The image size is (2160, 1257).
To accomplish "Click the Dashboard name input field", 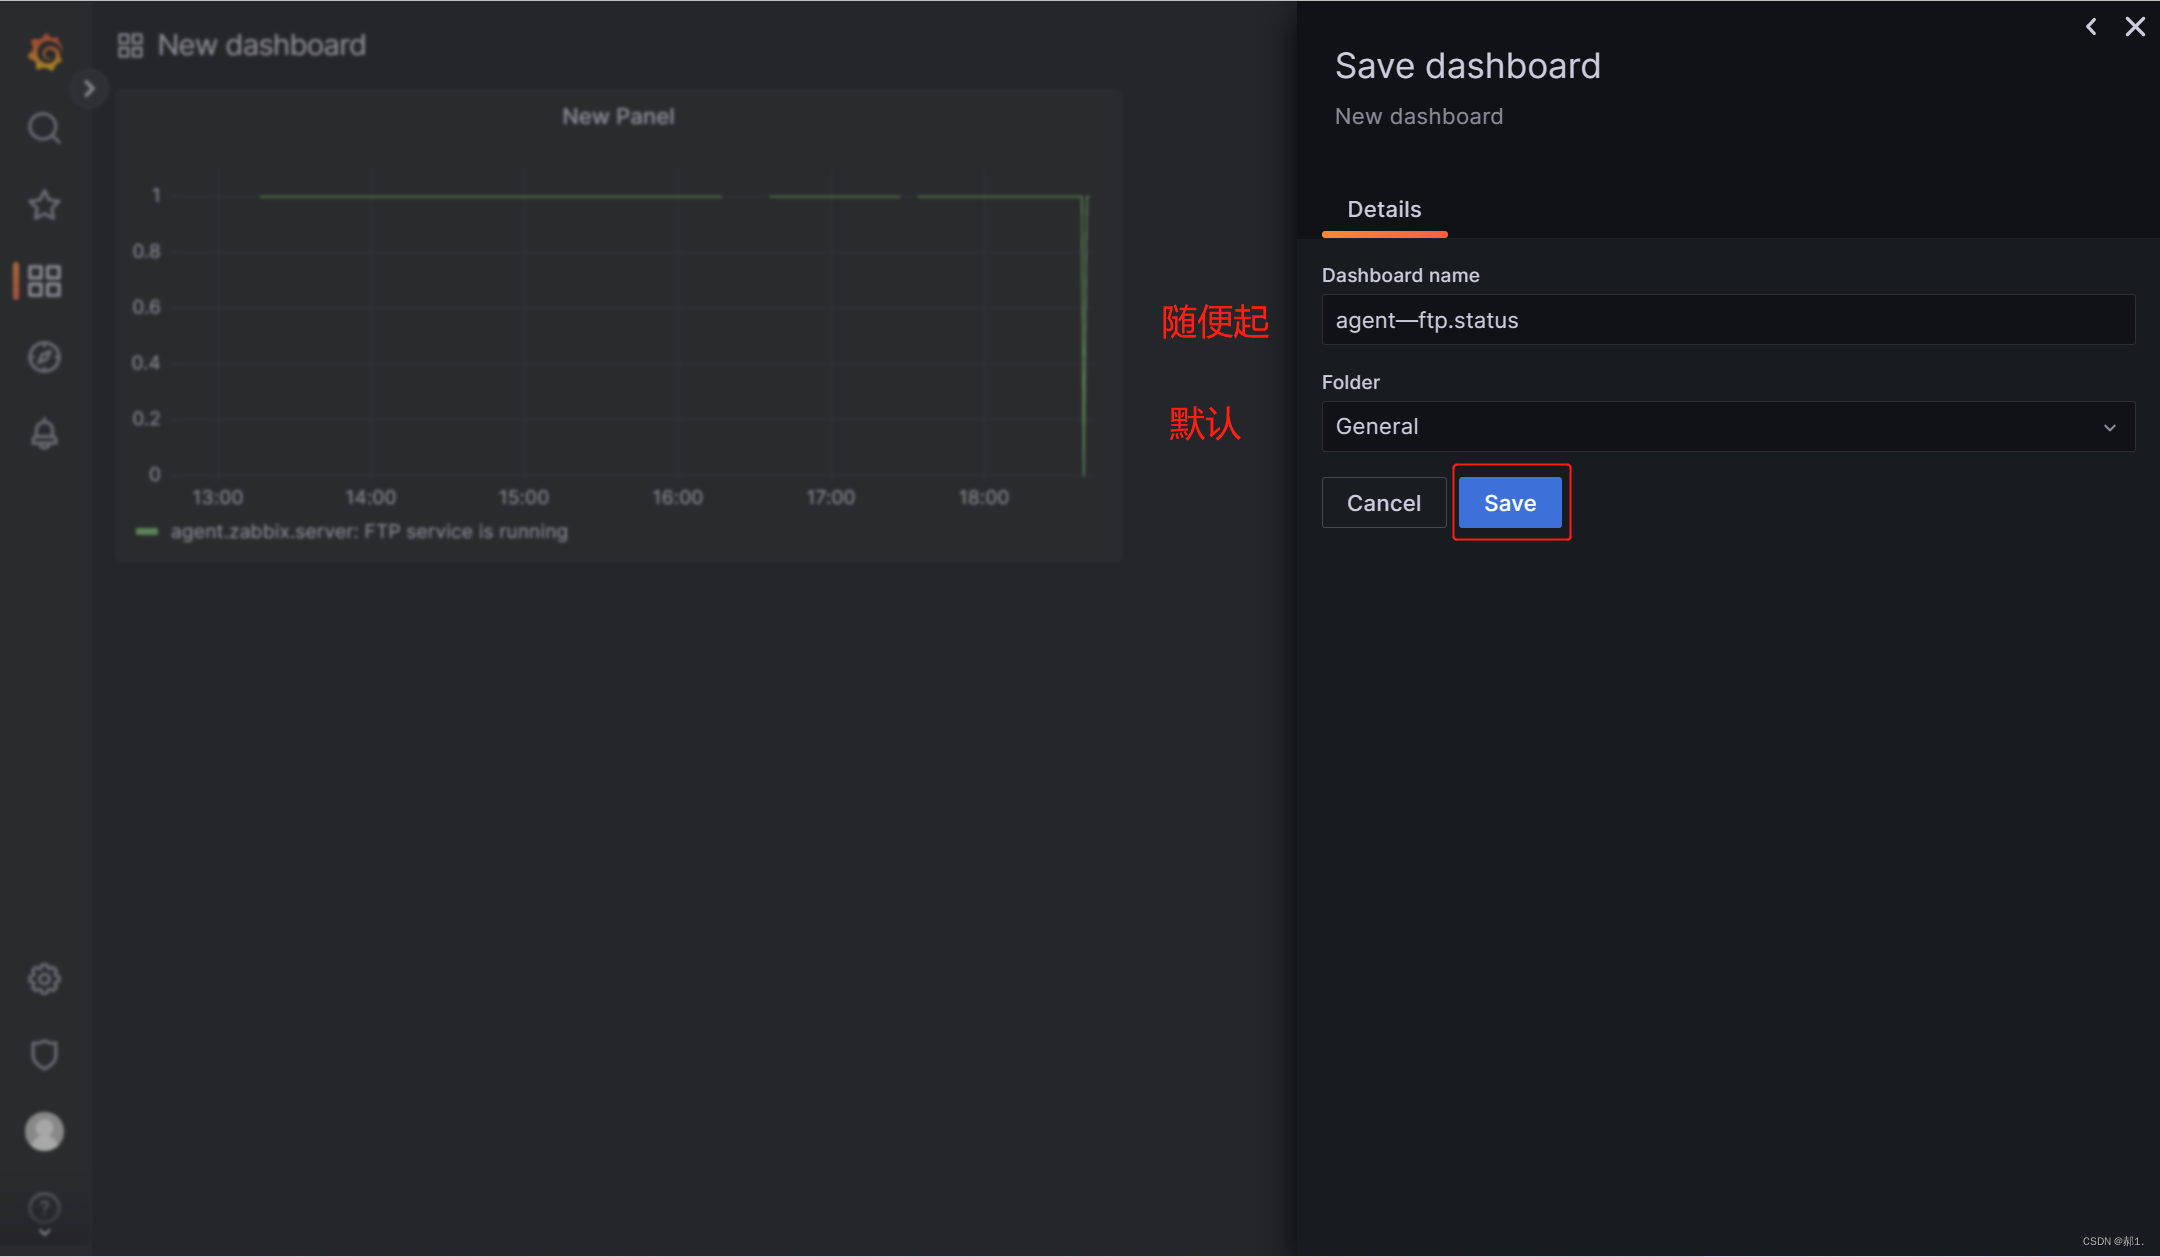I will tap(1728, 320).
